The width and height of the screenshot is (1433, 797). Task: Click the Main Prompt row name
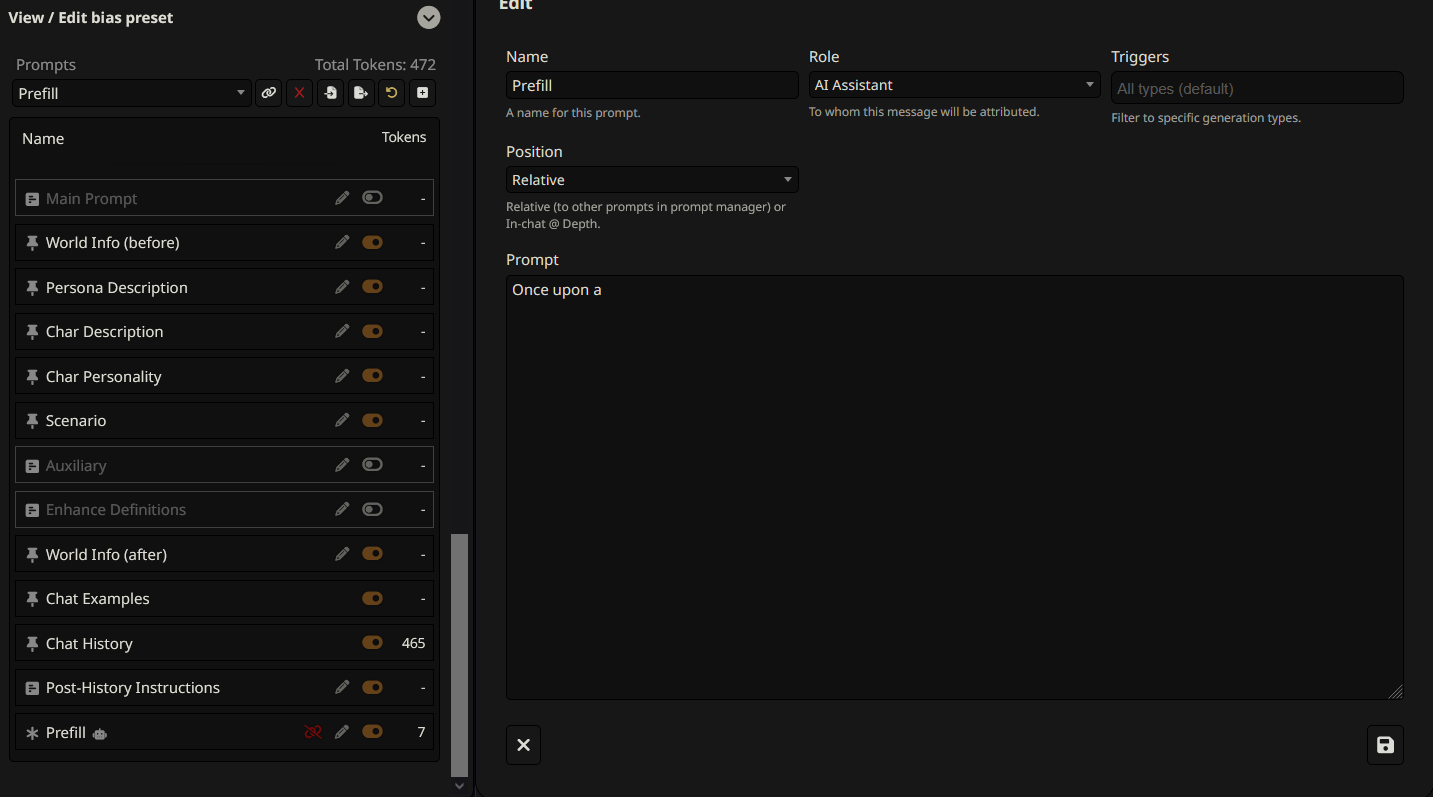(x=91, y=198)
